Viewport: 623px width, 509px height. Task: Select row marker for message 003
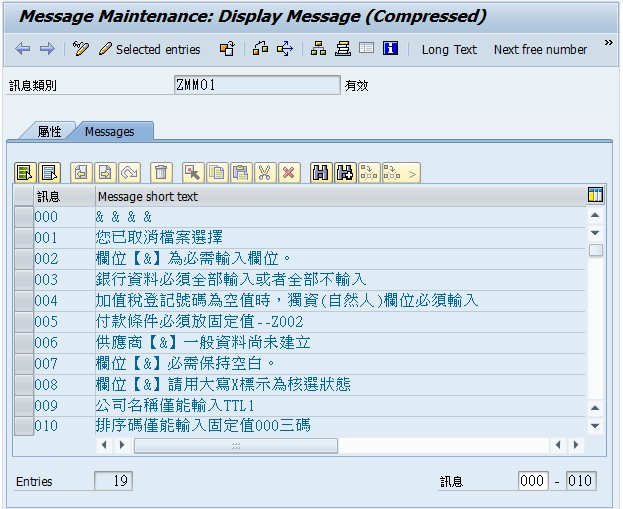[x=23, y=280]
